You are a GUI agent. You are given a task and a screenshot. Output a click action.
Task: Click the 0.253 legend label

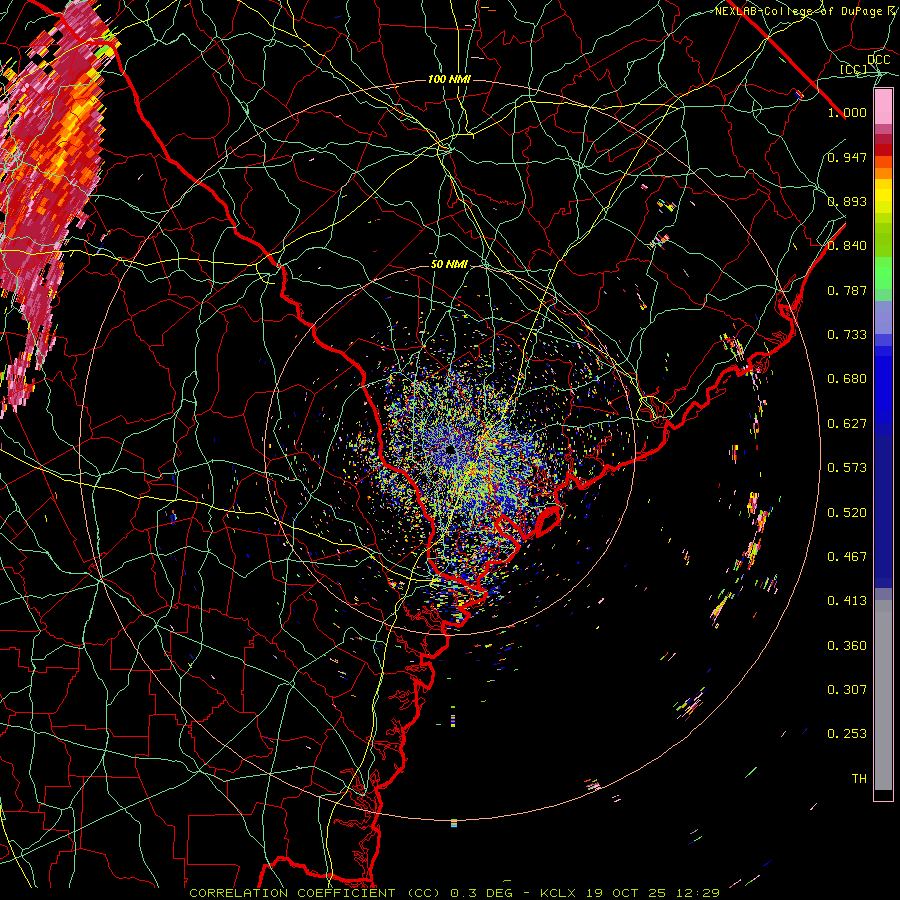(847, 734)
